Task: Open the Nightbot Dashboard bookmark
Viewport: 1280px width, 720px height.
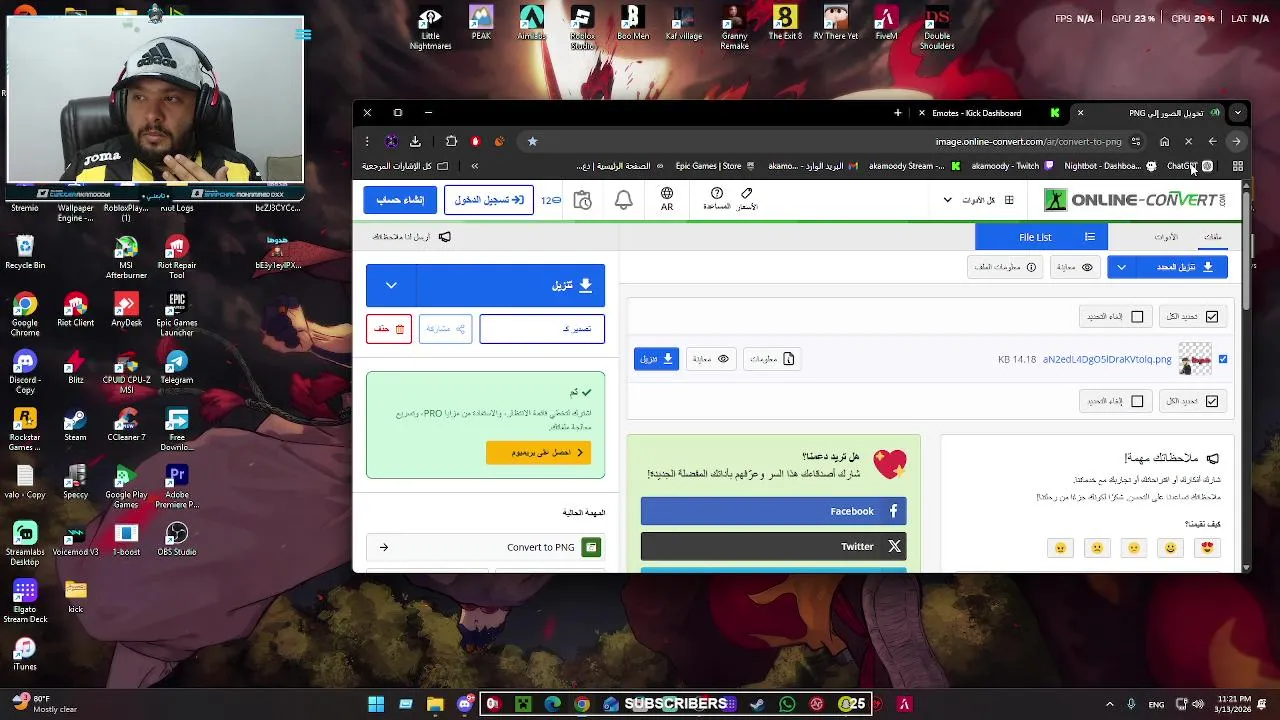Action: (1110, 166)
